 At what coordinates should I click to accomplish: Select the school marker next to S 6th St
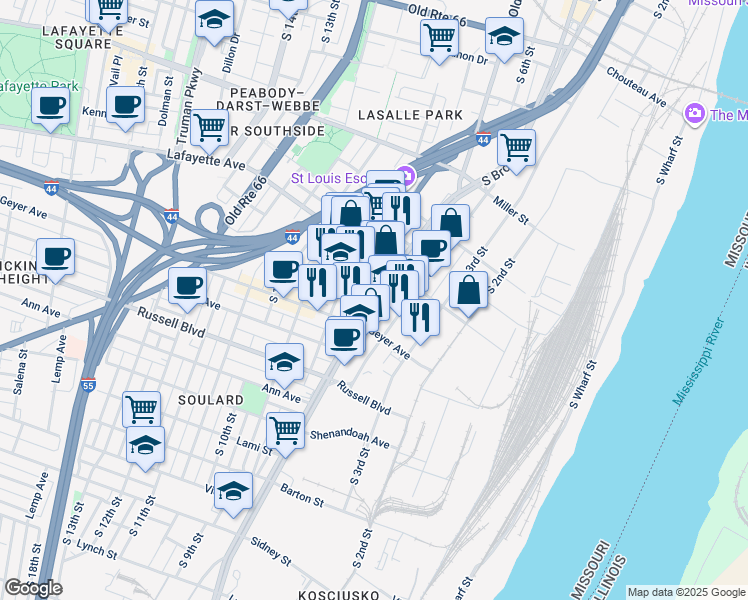tap(504, 37)
